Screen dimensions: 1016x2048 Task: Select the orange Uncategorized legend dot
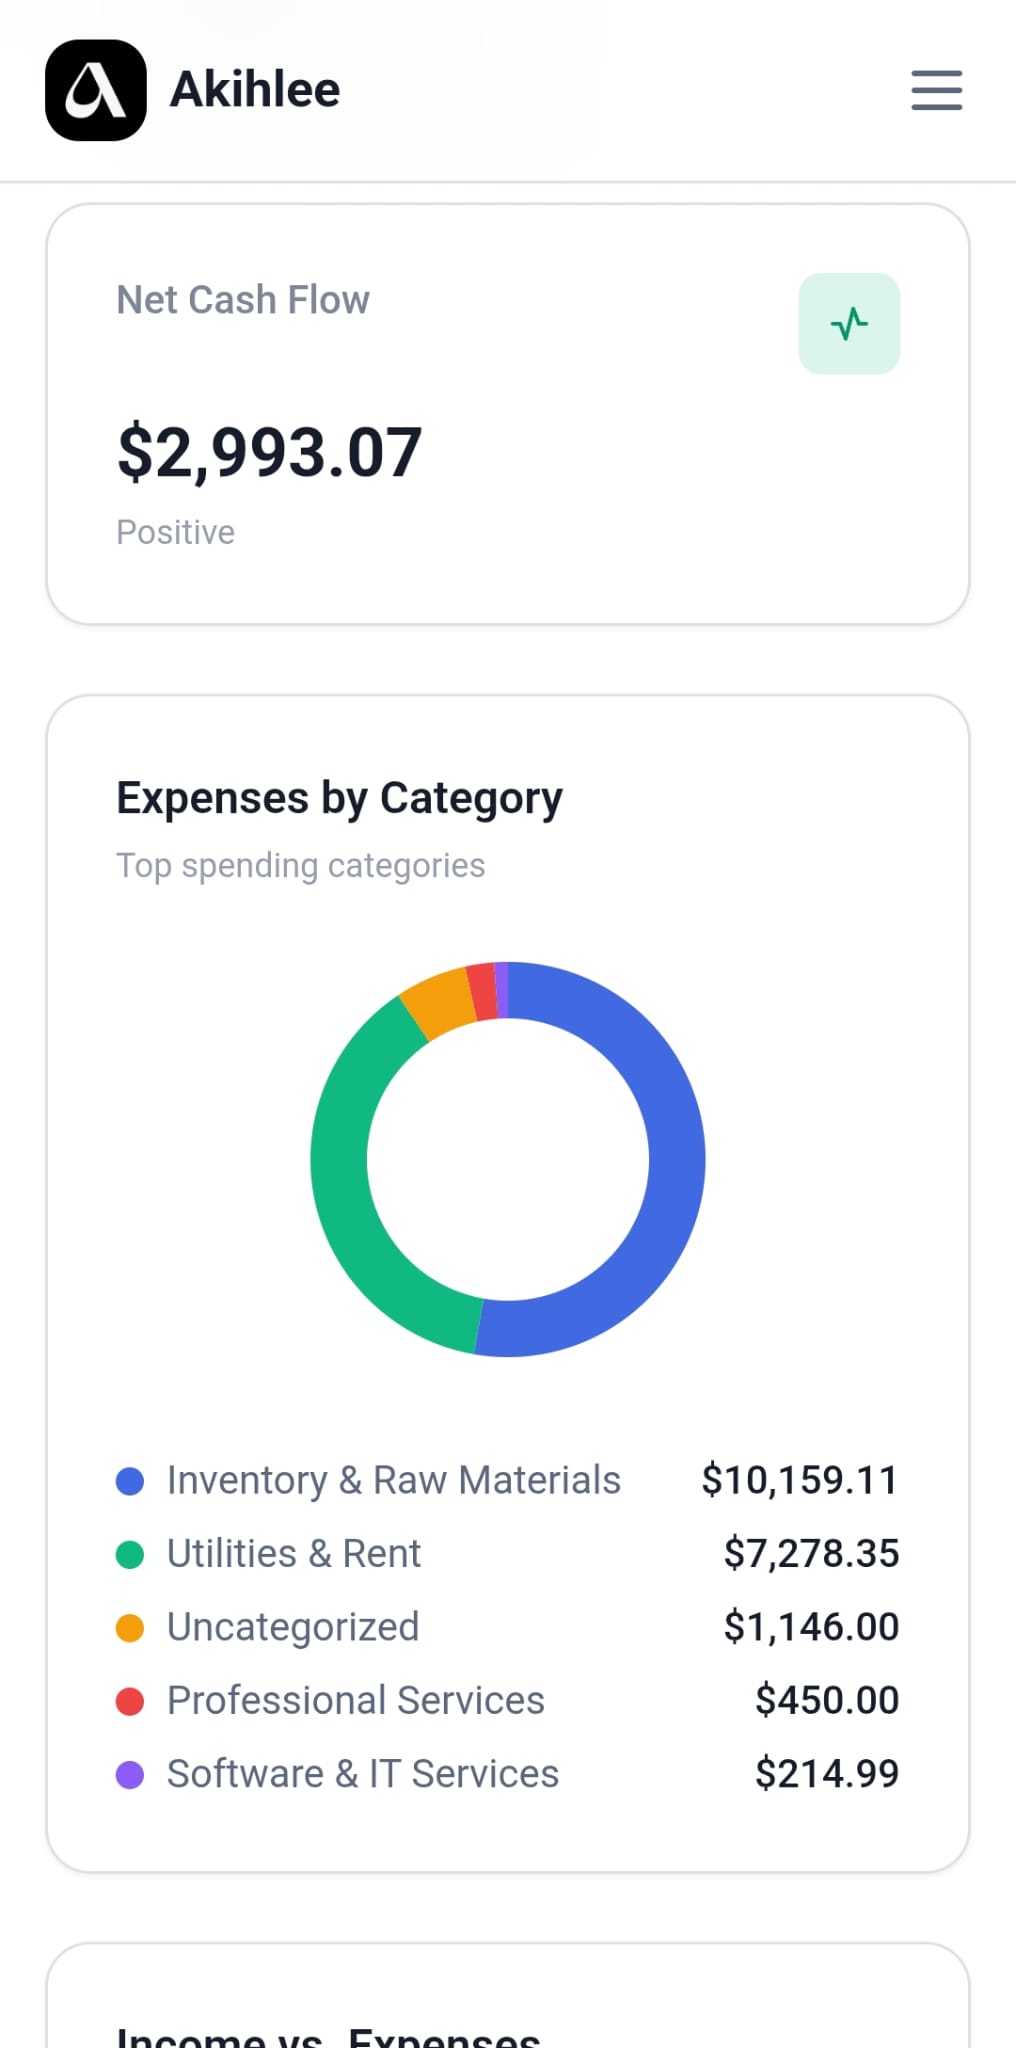click(x=130, y=1628)
